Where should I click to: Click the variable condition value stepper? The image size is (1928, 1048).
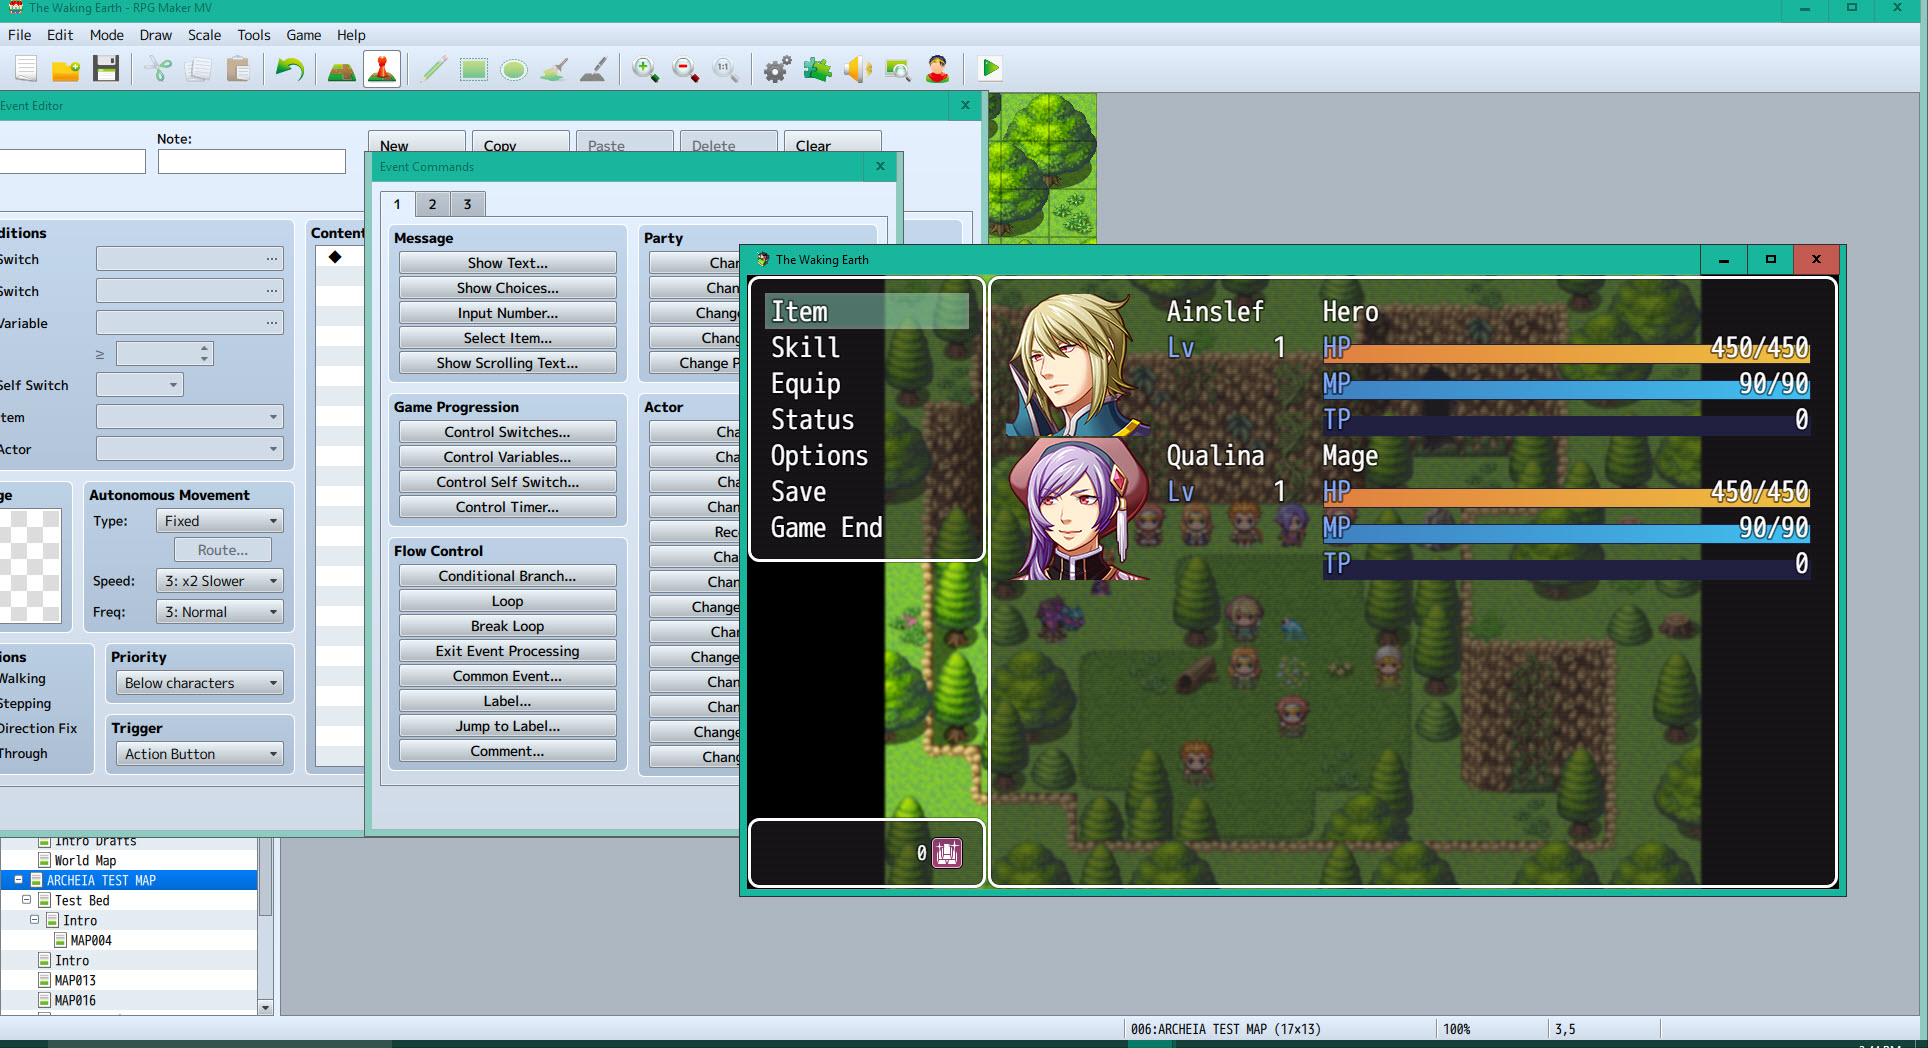pyautogui.click(x=205, y=353)
